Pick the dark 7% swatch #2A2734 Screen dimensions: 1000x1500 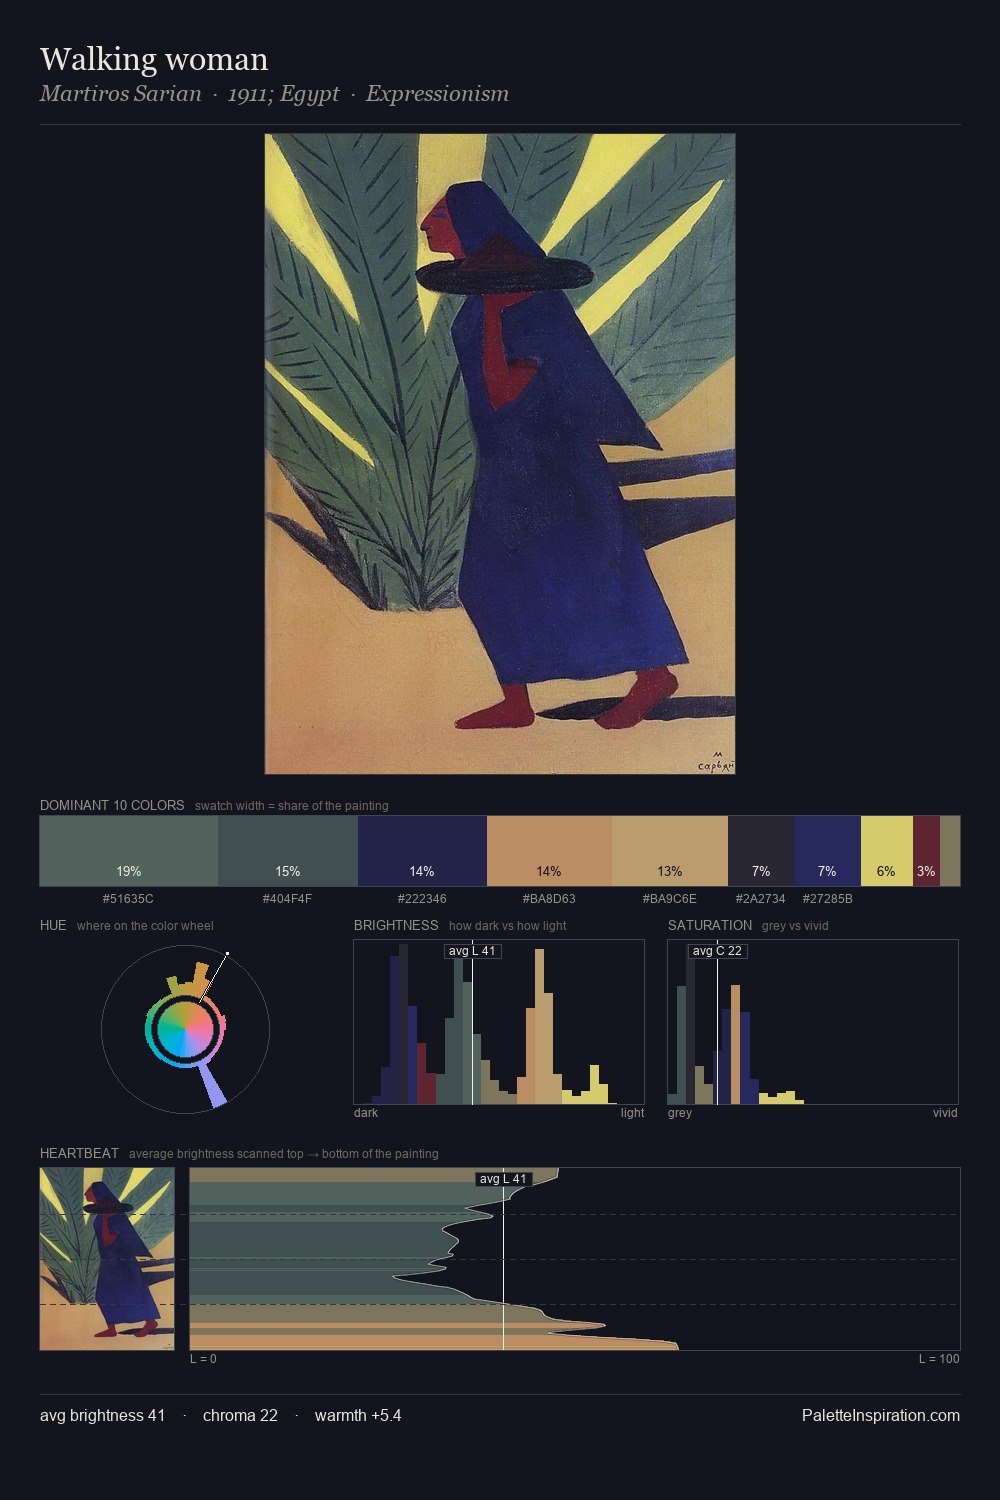pos(761,851)
